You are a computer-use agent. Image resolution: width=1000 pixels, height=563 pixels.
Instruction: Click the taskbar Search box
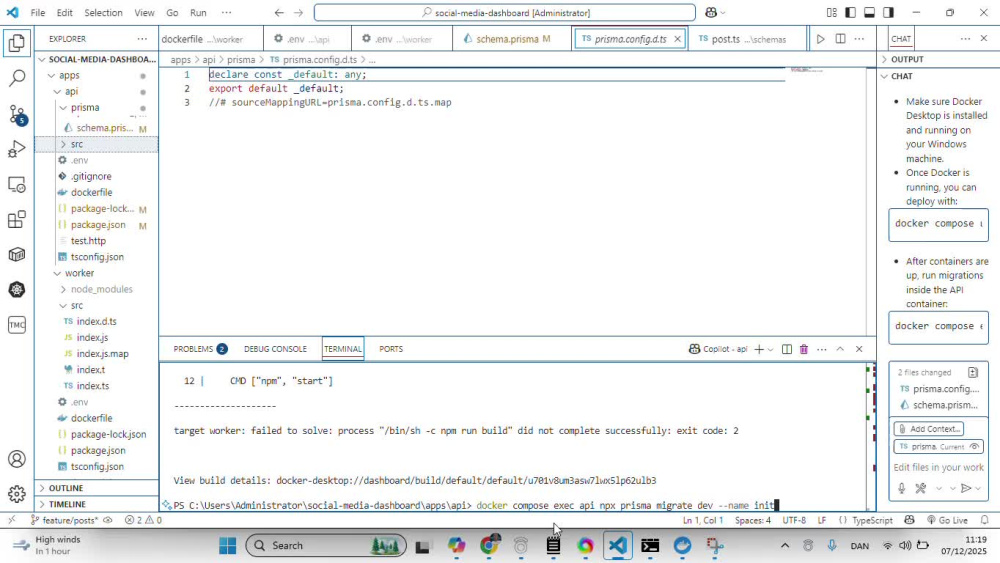pyautogui.click(x=326, y=546)
